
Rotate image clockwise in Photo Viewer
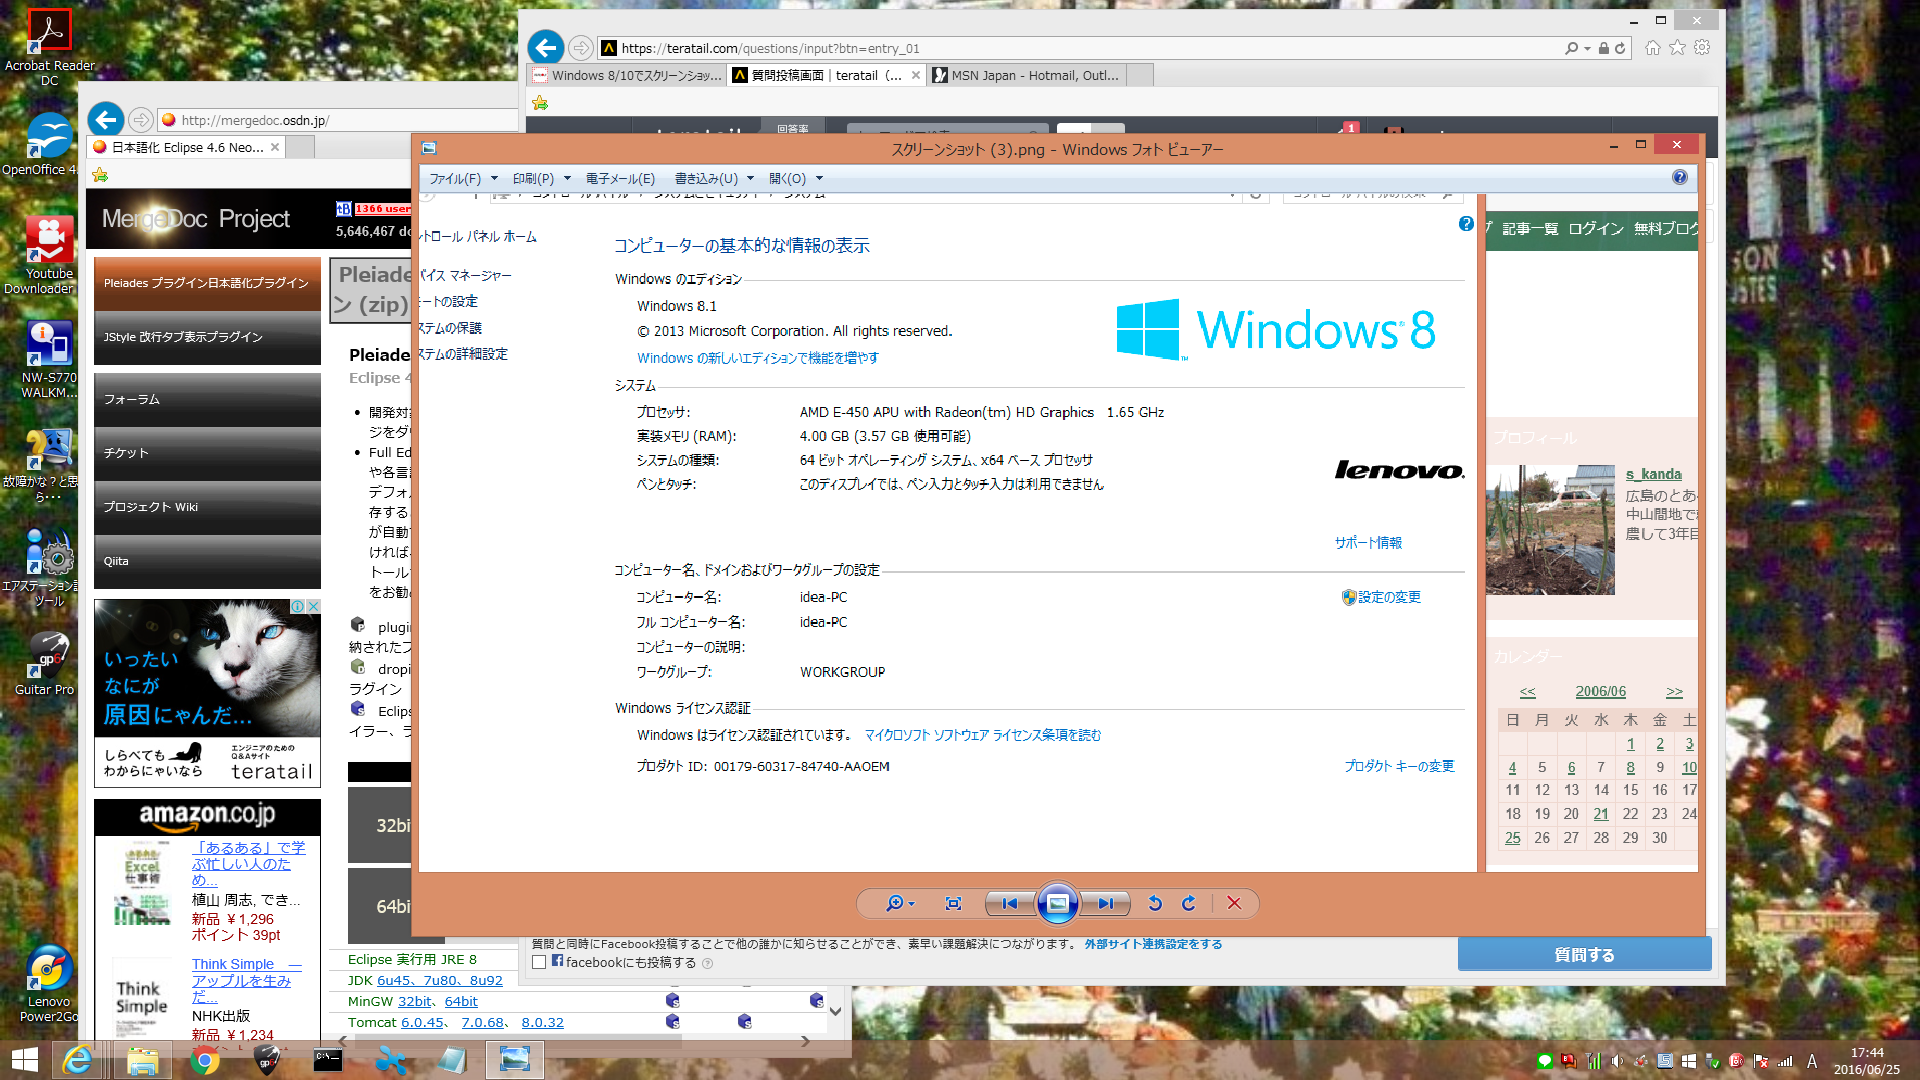tap(1189, 903)
